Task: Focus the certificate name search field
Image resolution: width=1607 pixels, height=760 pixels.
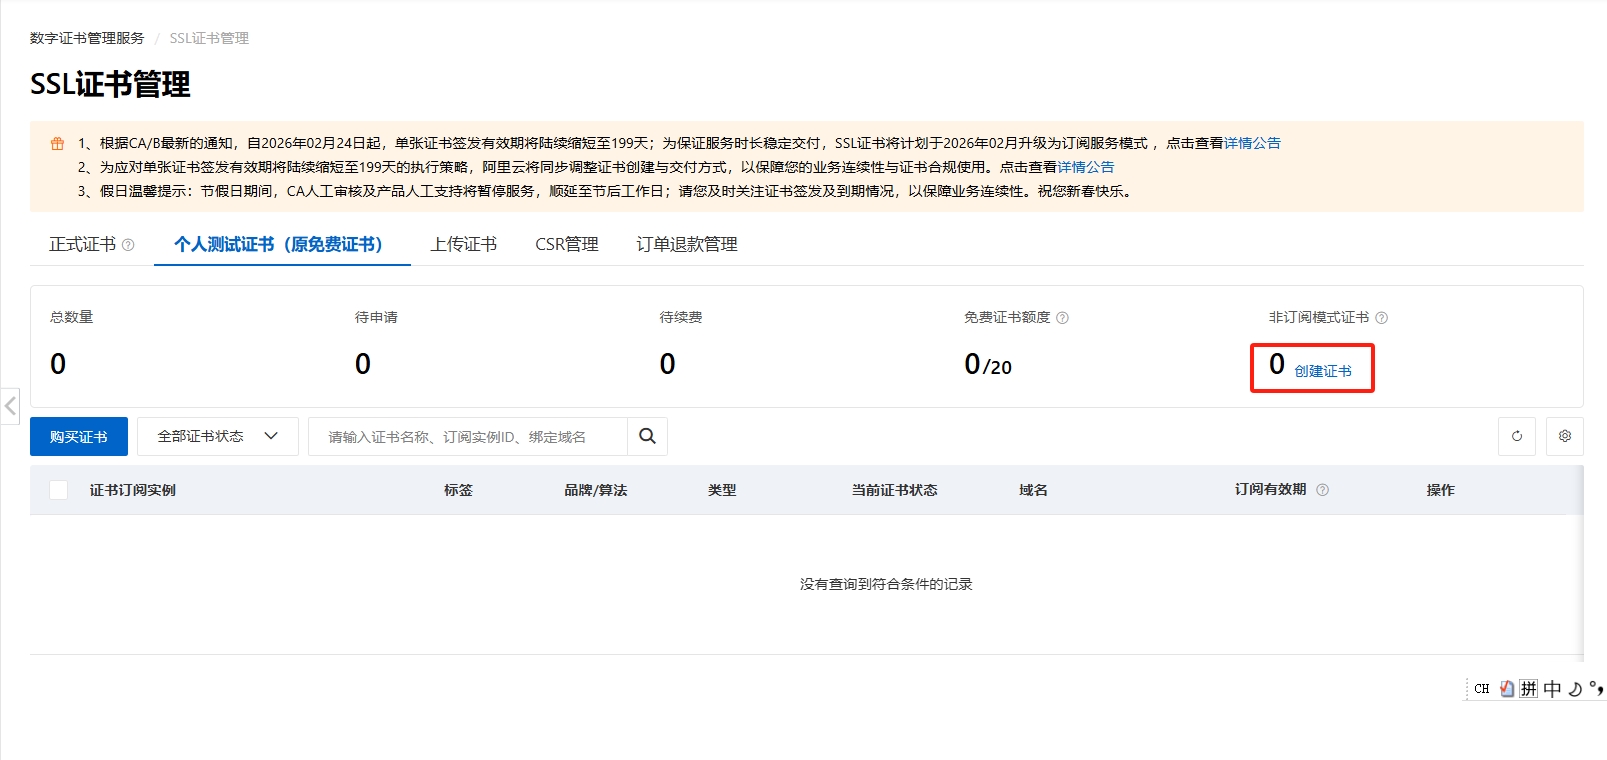Action: [x=467, y=436]
